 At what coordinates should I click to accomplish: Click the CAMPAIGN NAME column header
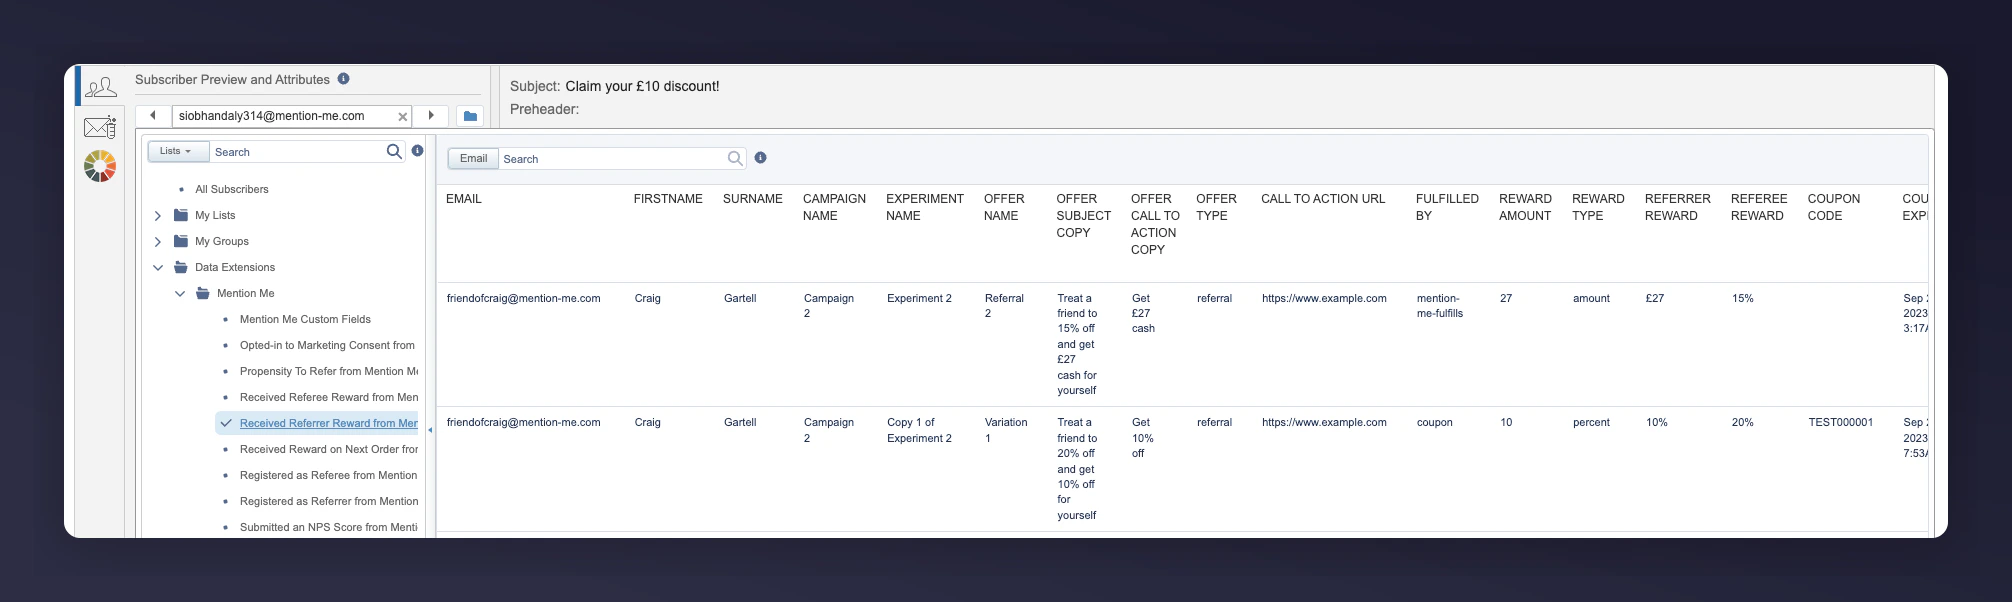[x=834, y=207]
